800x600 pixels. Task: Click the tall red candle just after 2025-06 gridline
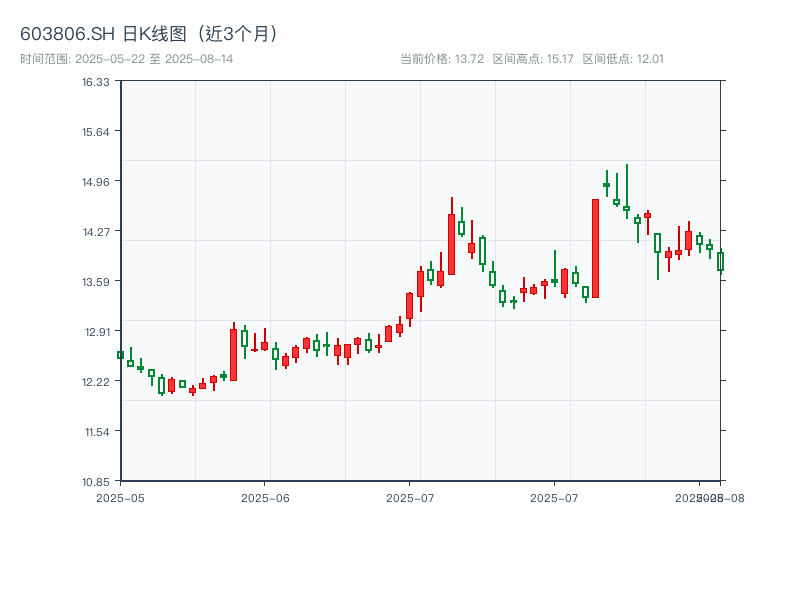[233, 355]
